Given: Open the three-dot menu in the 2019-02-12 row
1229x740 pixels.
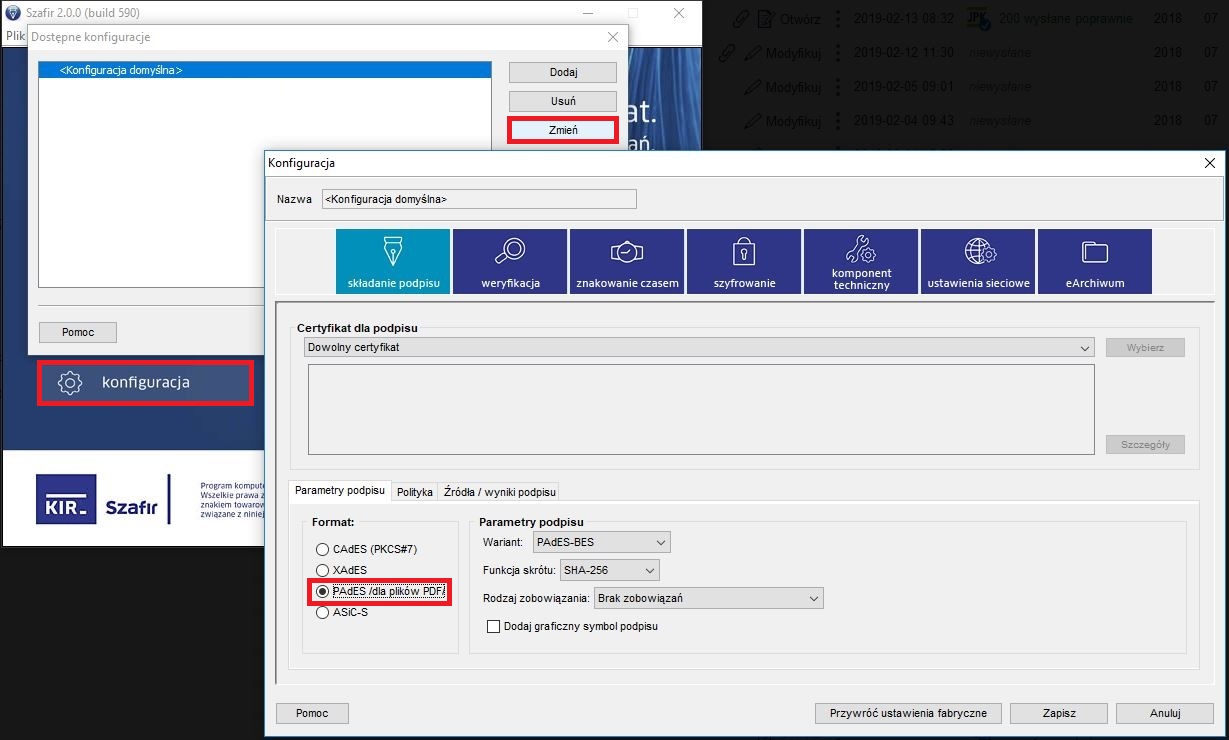Looking at the screenshot, I should (838, 52).
